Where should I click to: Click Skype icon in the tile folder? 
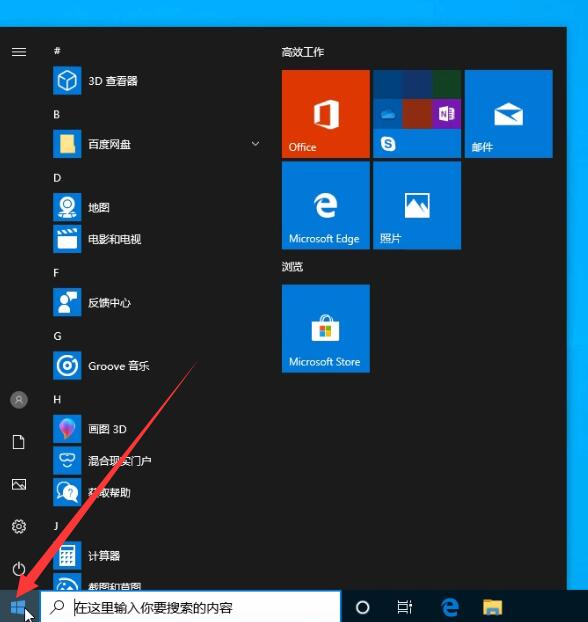click(x=388, y=143)
